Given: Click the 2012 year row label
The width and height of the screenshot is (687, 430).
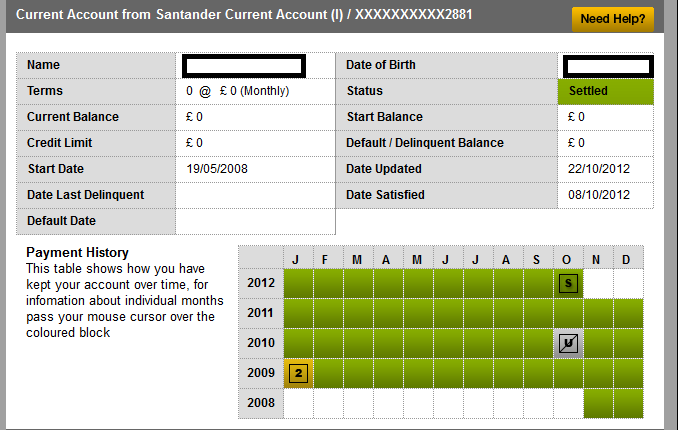Looking at the screenshot, I should click(261, 283).
